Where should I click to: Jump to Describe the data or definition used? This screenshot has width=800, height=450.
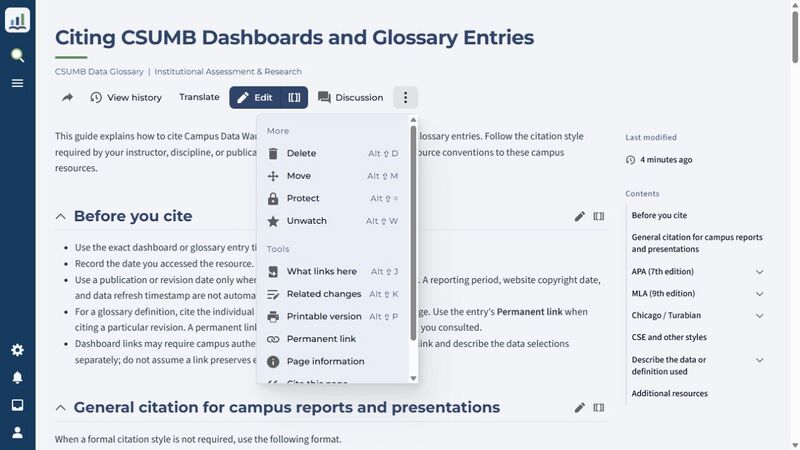click(669, 365)
